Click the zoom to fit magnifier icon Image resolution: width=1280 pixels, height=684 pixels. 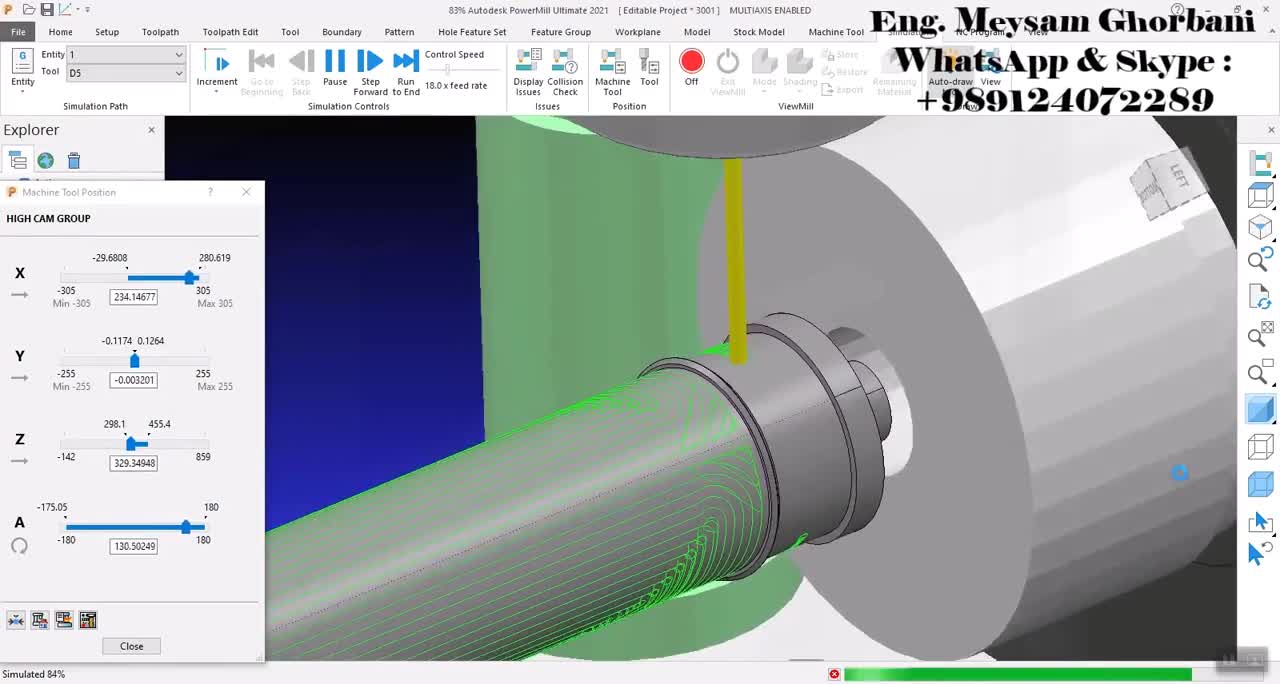tap(1260, 334)
